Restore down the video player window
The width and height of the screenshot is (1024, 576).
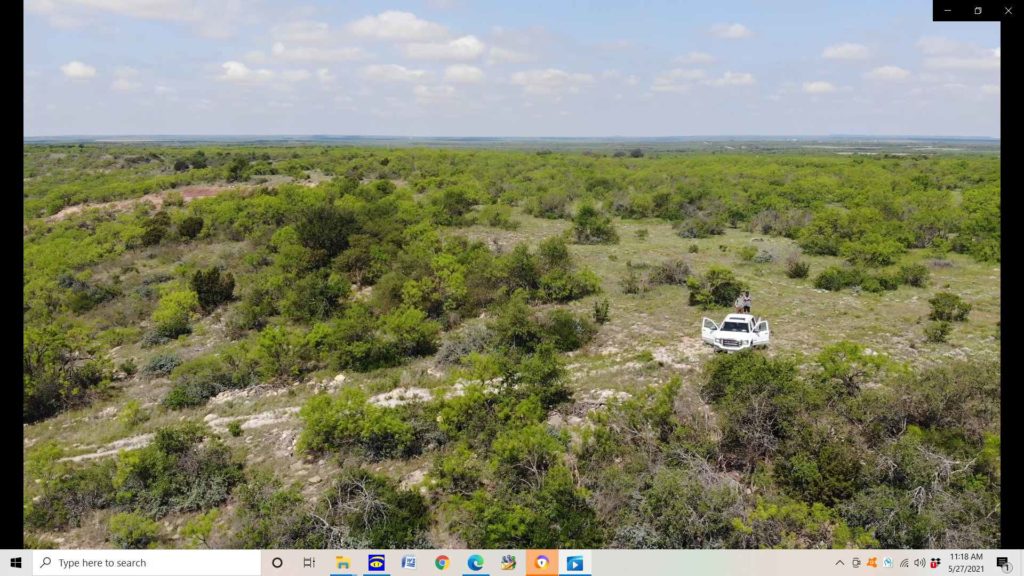(x=978, y=10)
